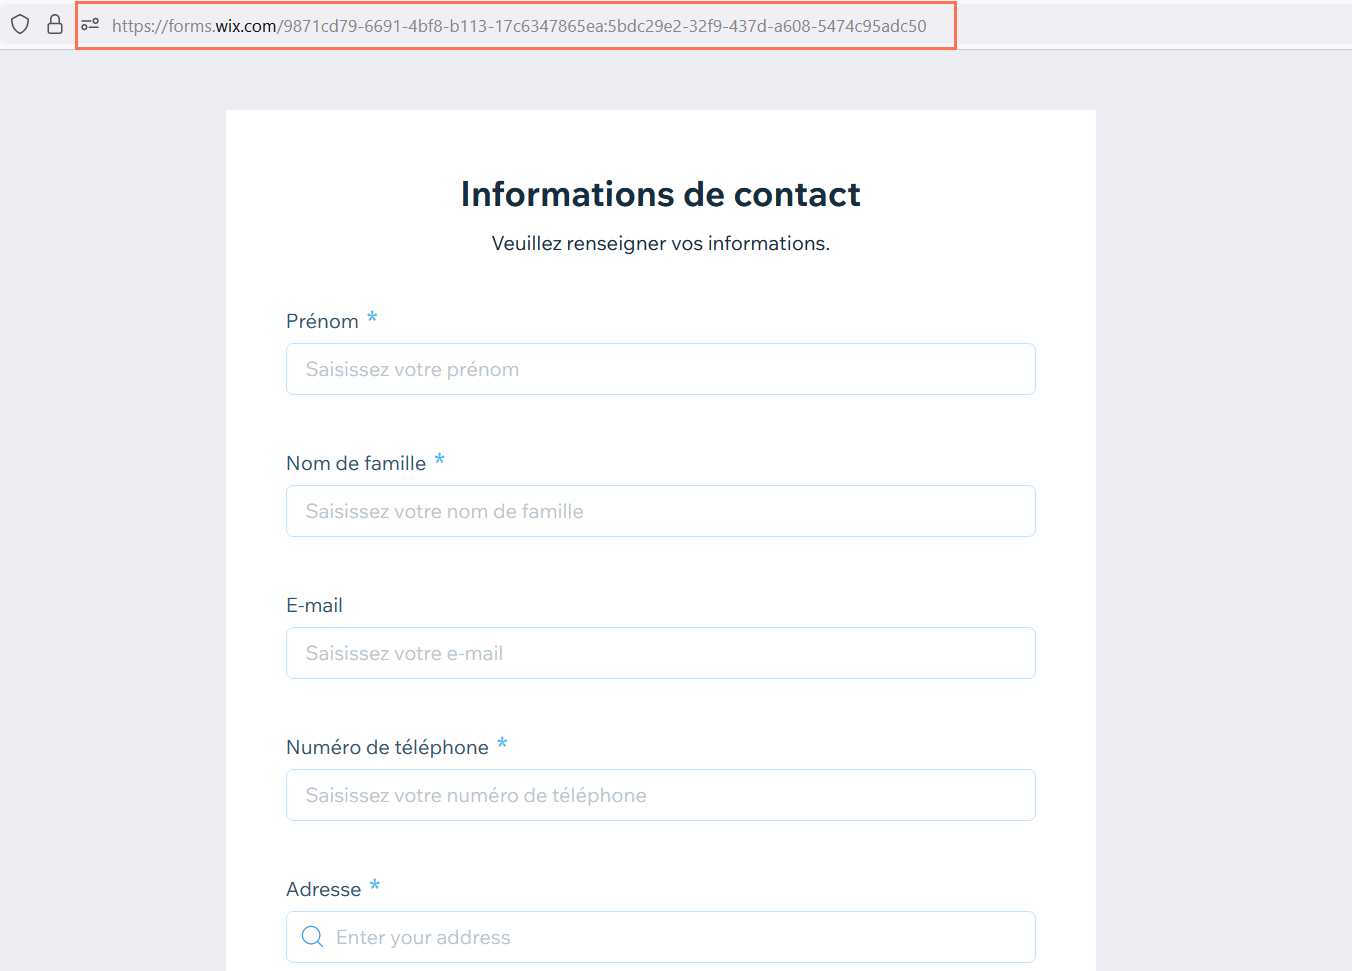Click the forms.wix.com URL in address bar
This screenshot has height=971, width=1352.
[519, 26]
